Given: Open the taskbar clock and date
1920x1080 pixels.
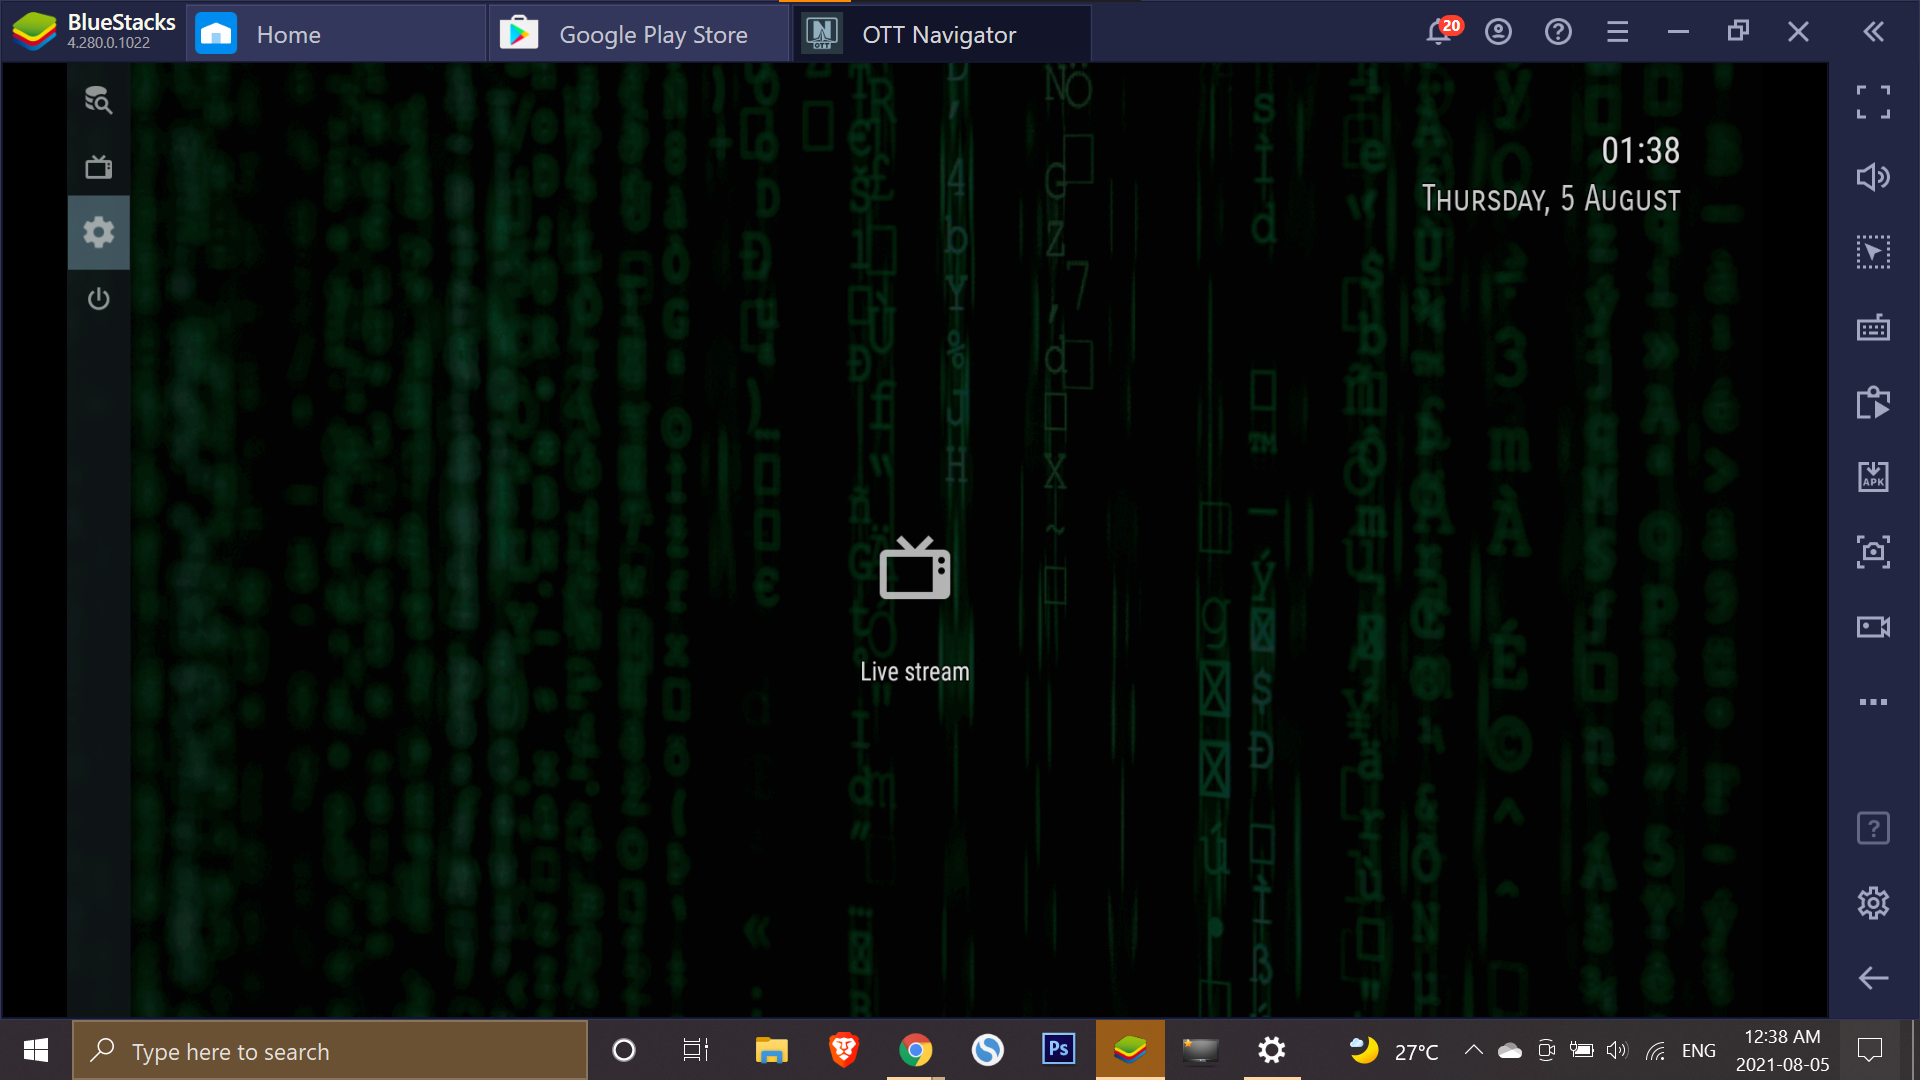Looking at the screenshot, I should pos(1783,1050).
